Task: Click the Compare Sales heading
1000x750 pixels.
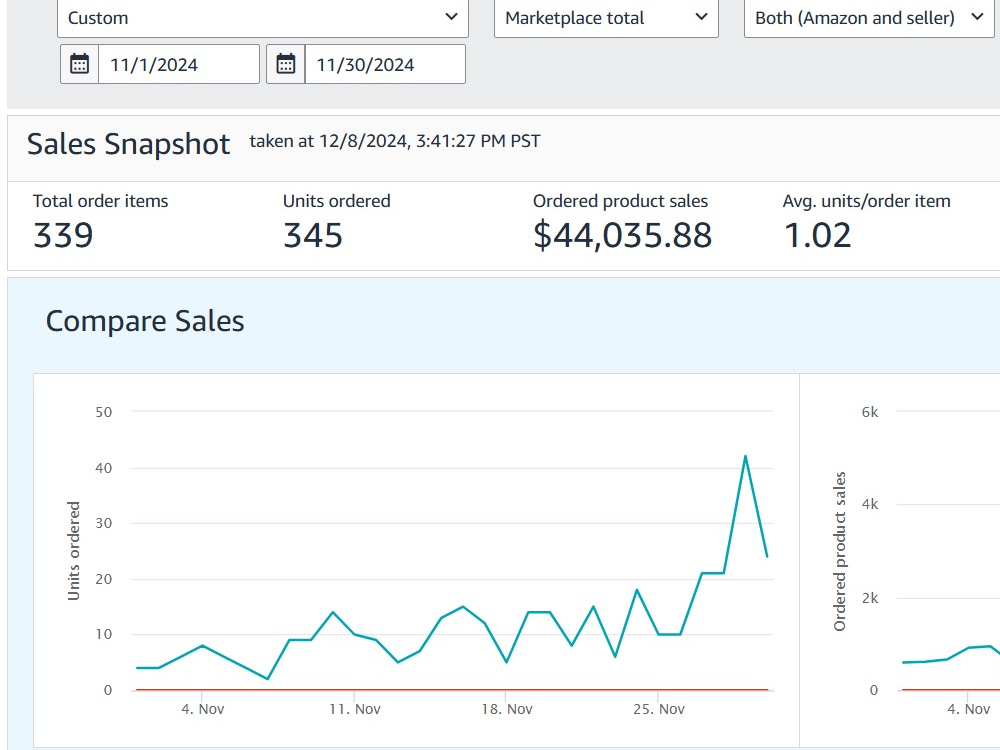Action: pos(145,321)
